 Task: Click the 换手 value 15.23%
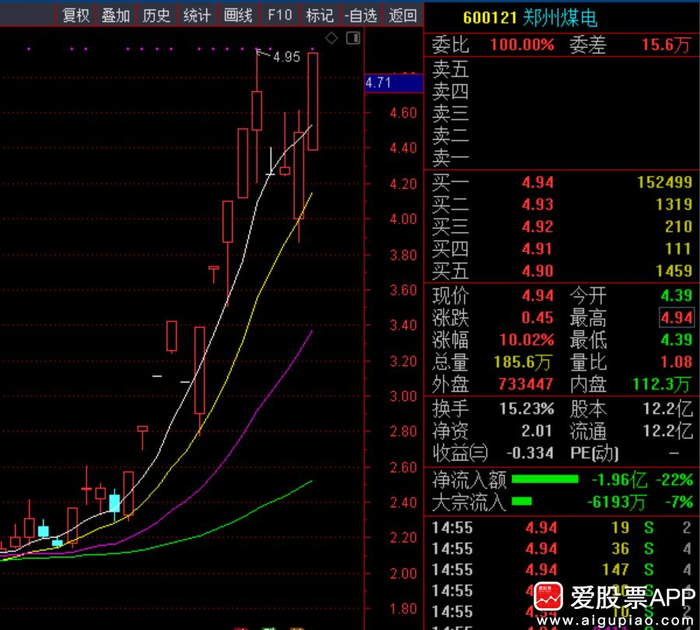pyautogui.click(x=526, y=409)
